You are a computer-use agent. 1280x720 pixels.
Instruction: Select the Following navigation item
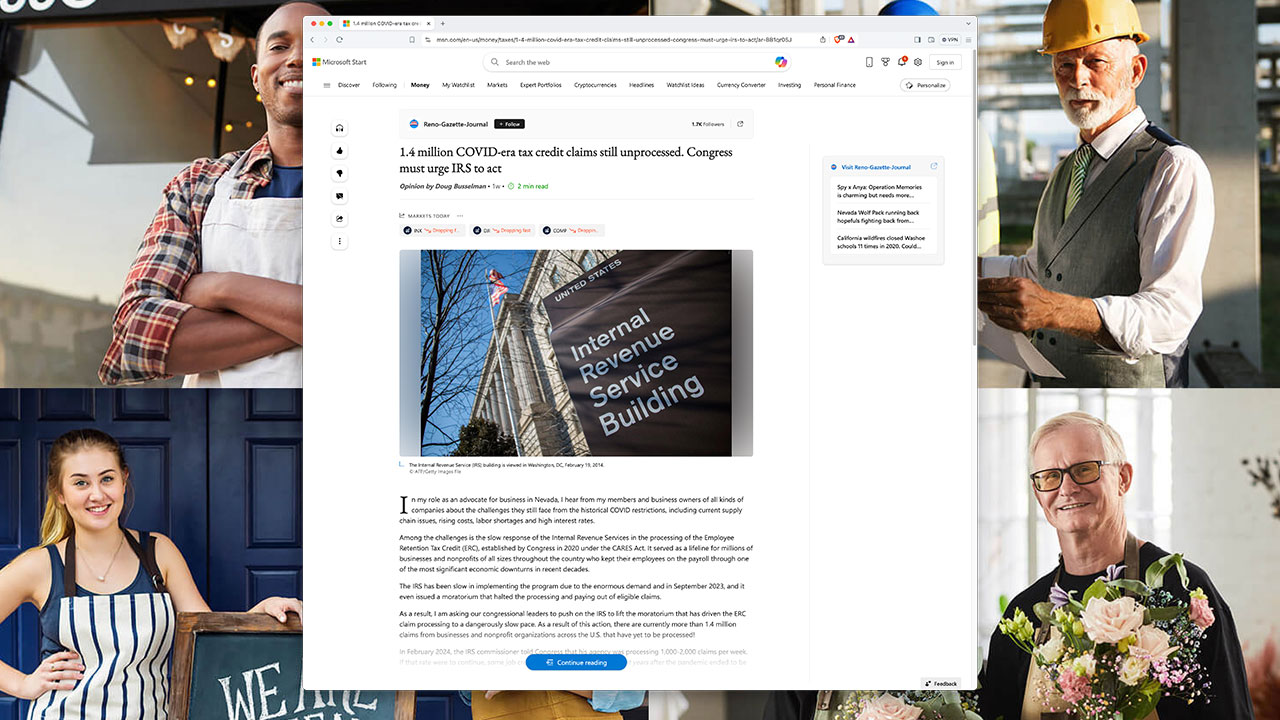385,85
